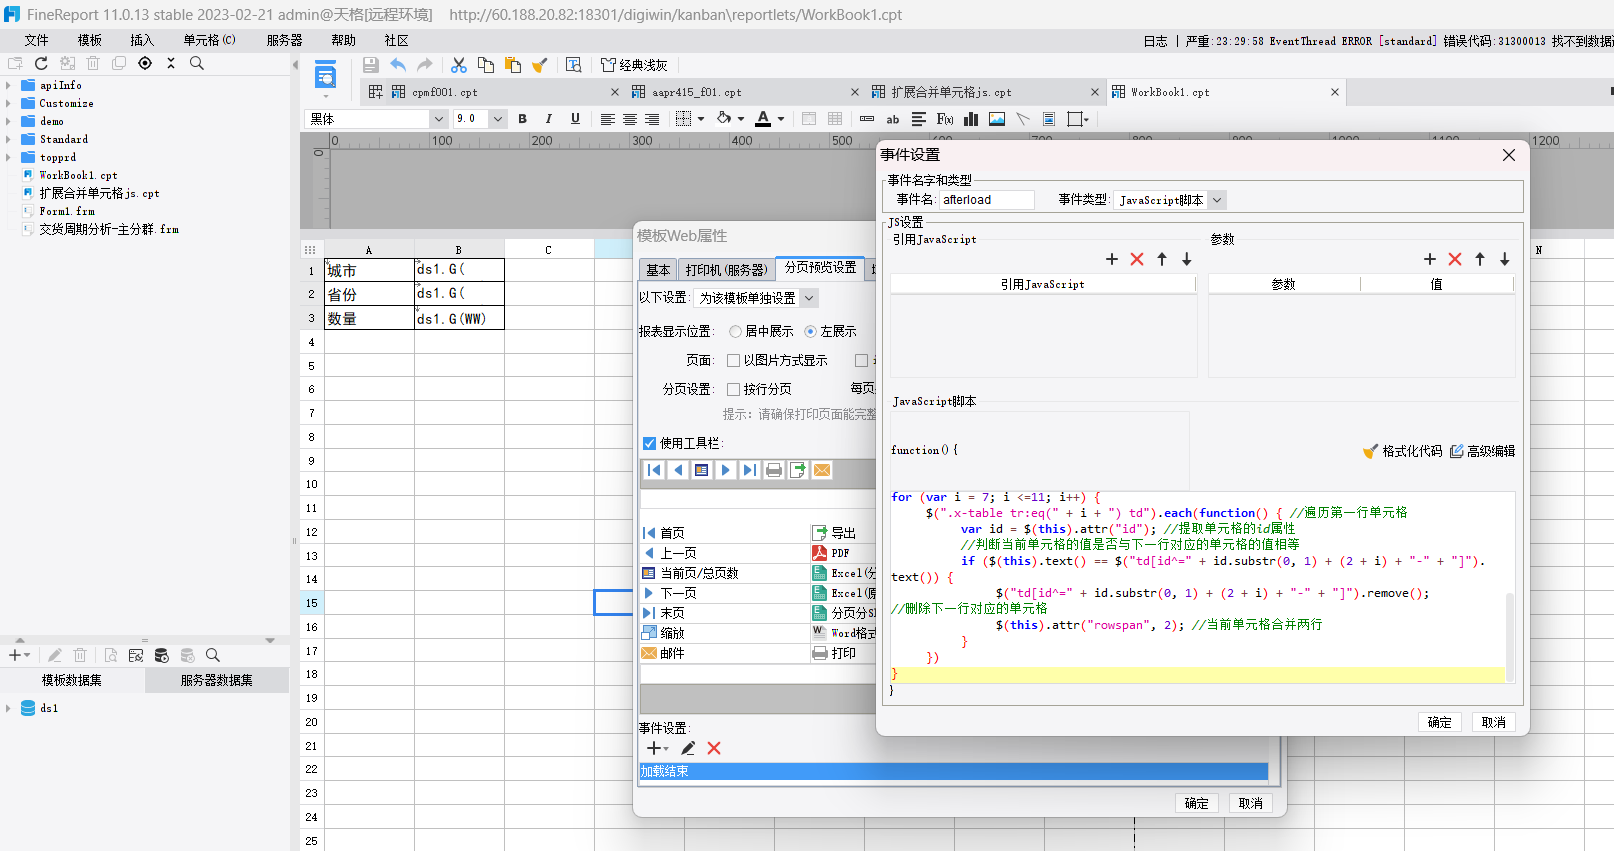The image size is (1614, 851).
Task: Switch to the 打印机(服务器) tab
Action: pyautogui.click(x=726, y=270)
